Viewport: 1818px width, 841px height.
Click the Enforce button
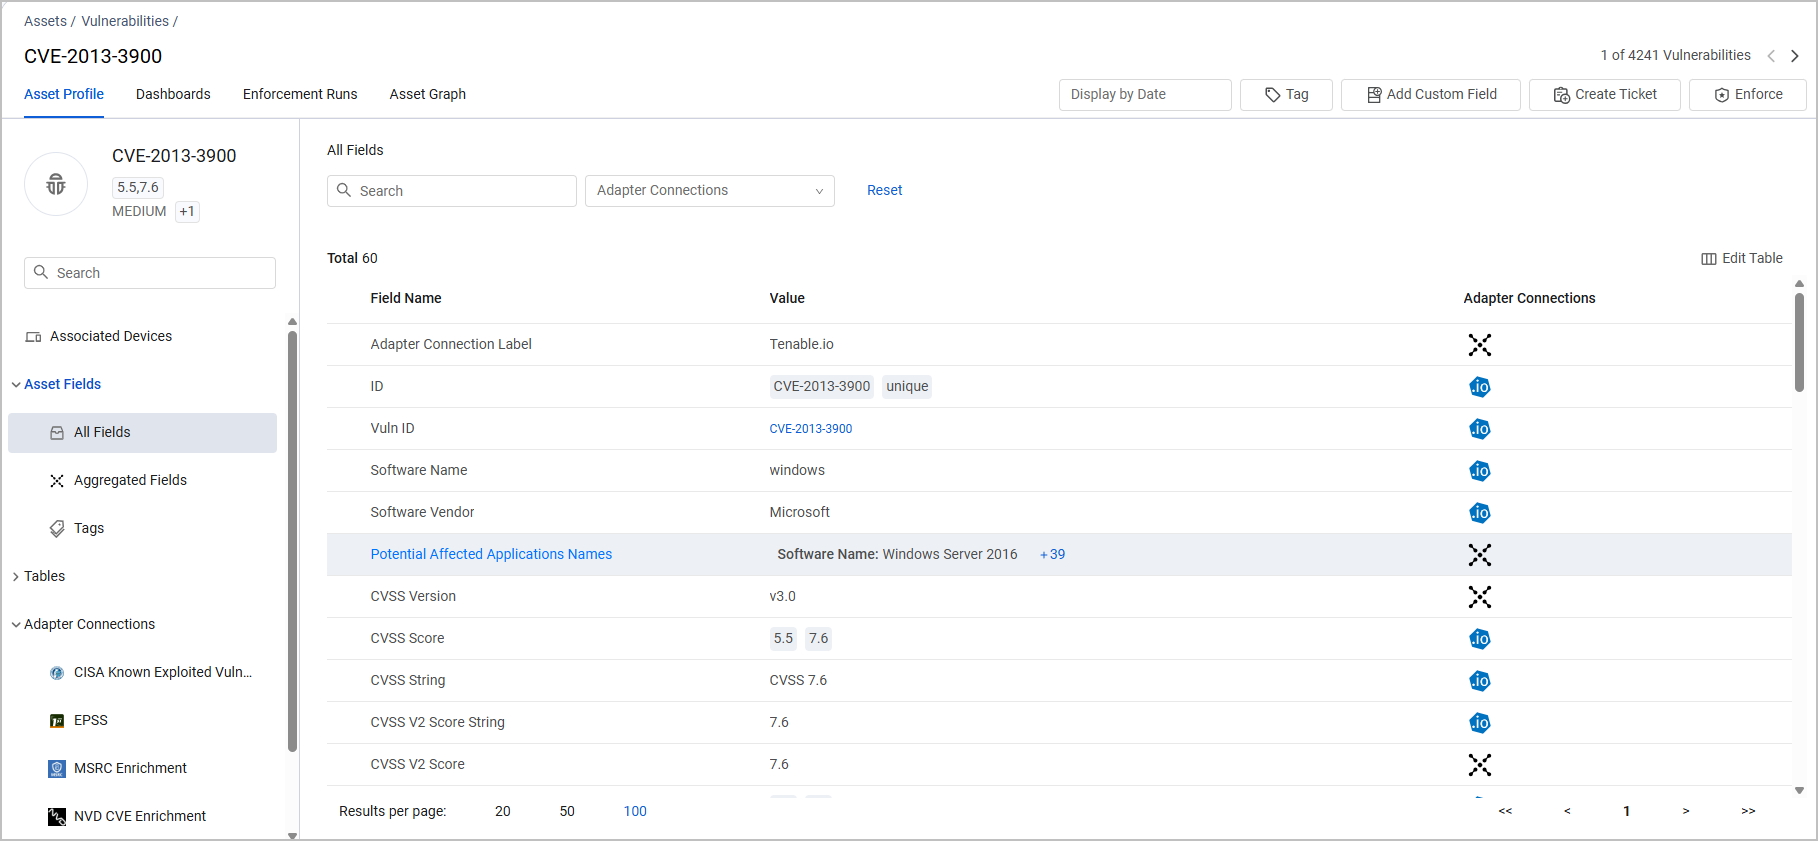[1748, 95]
